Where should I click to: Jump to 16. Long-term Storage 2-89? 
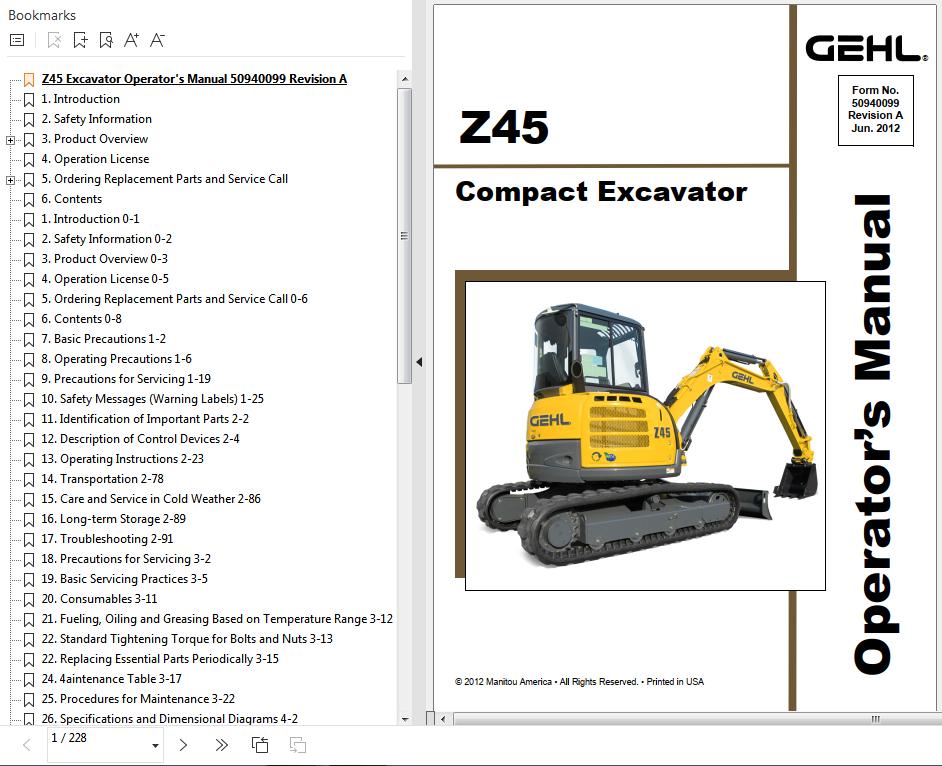[114, 519]
